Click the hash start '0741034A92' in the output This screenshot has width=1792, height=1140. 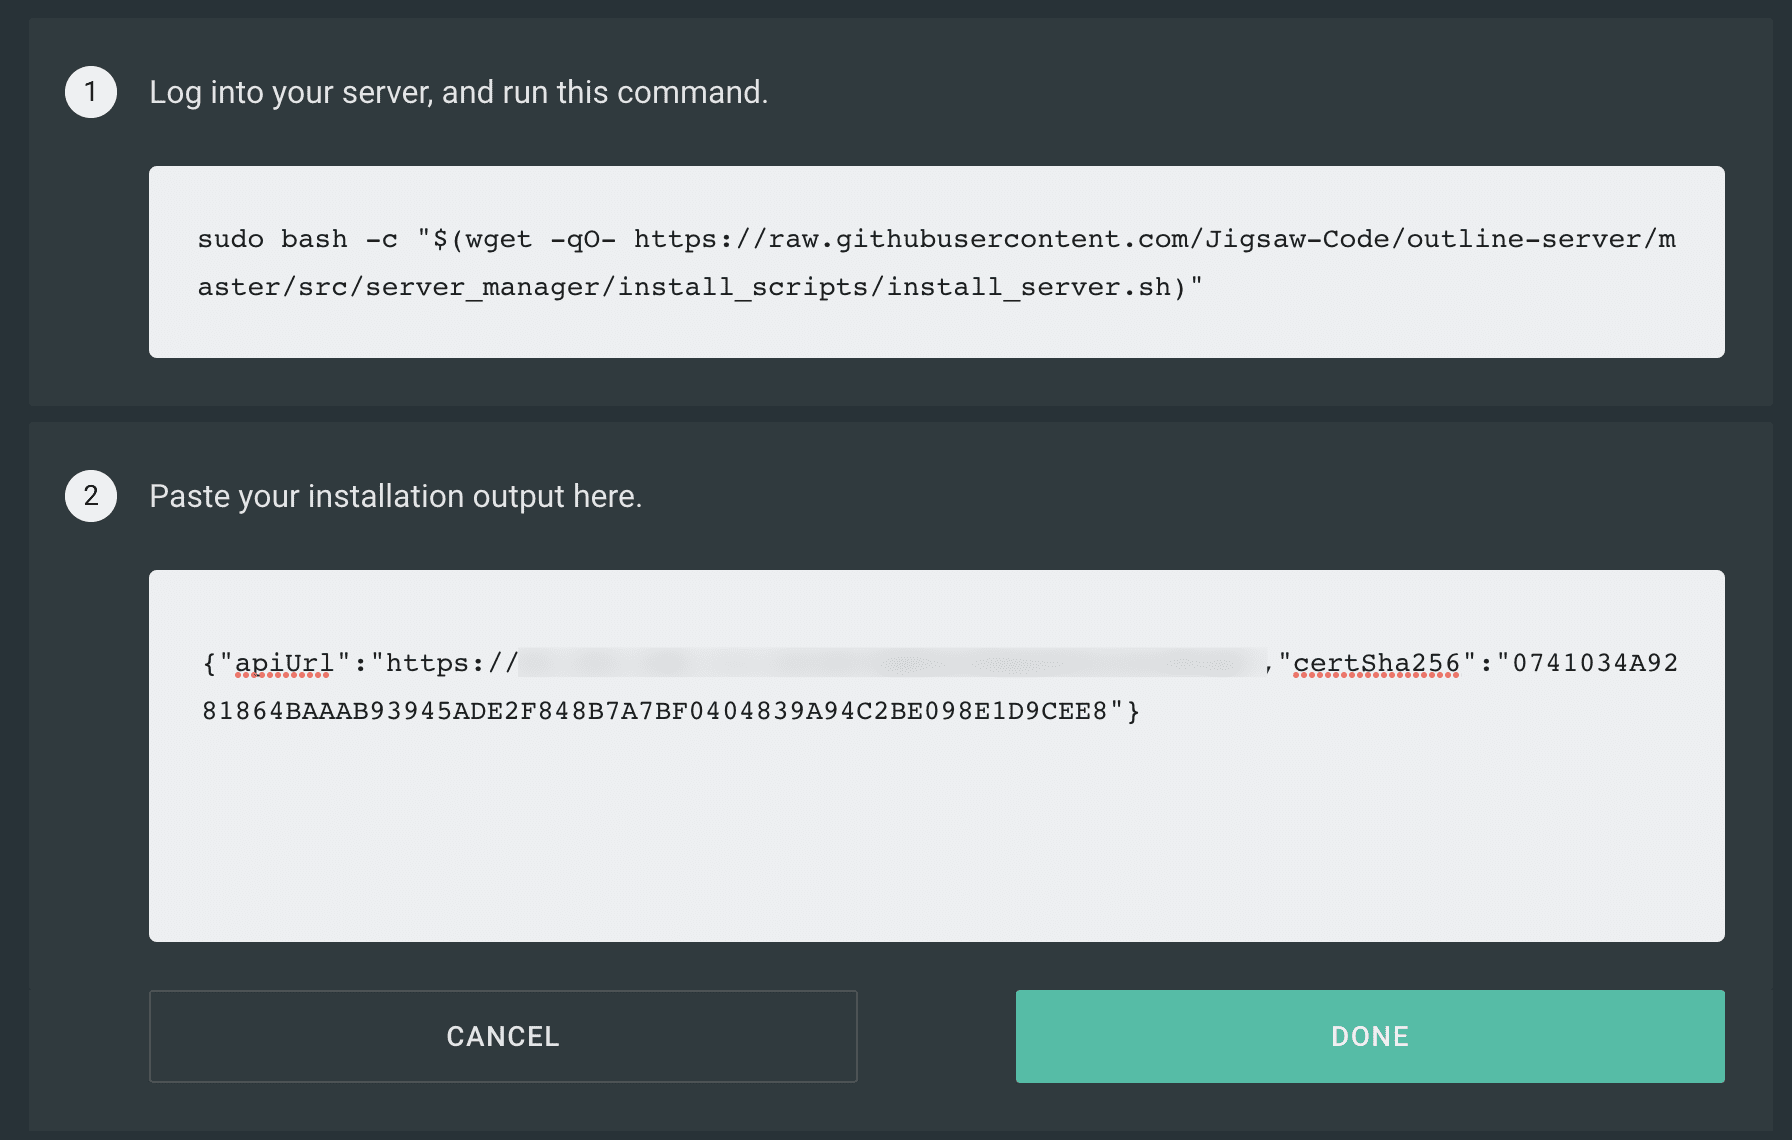pyautogui.click(x=1595, y=663)
